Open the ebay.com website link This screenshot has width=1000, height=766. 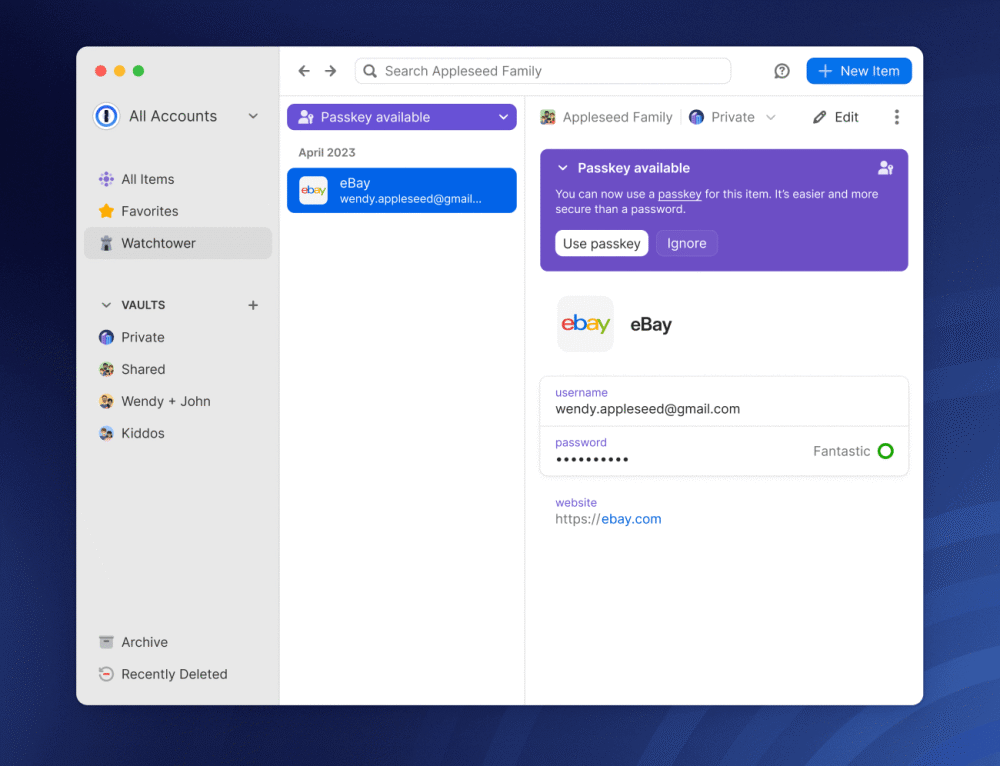631,518
